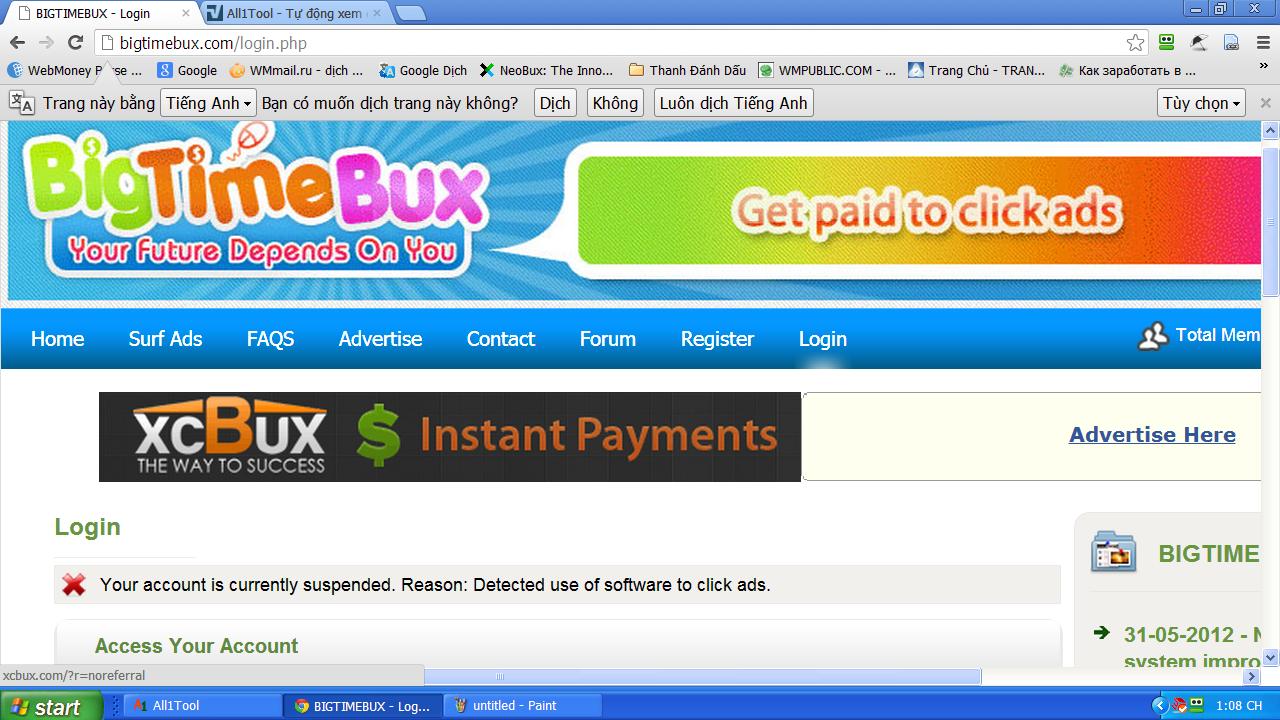Go back to the previous page

click(x=17, y=42)
